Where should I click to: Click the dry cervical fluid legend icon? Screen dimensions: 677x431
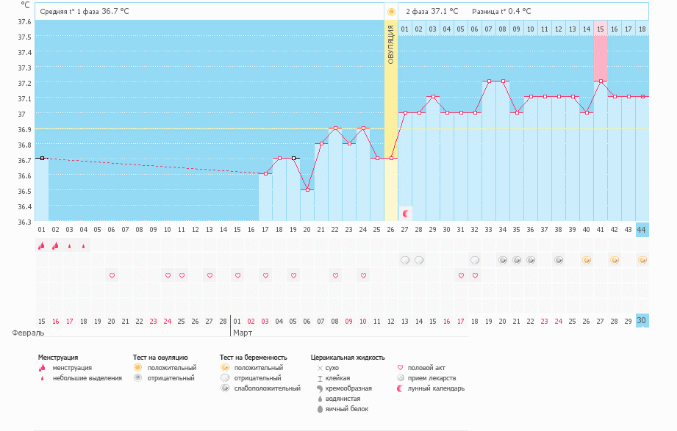(317, 368)
